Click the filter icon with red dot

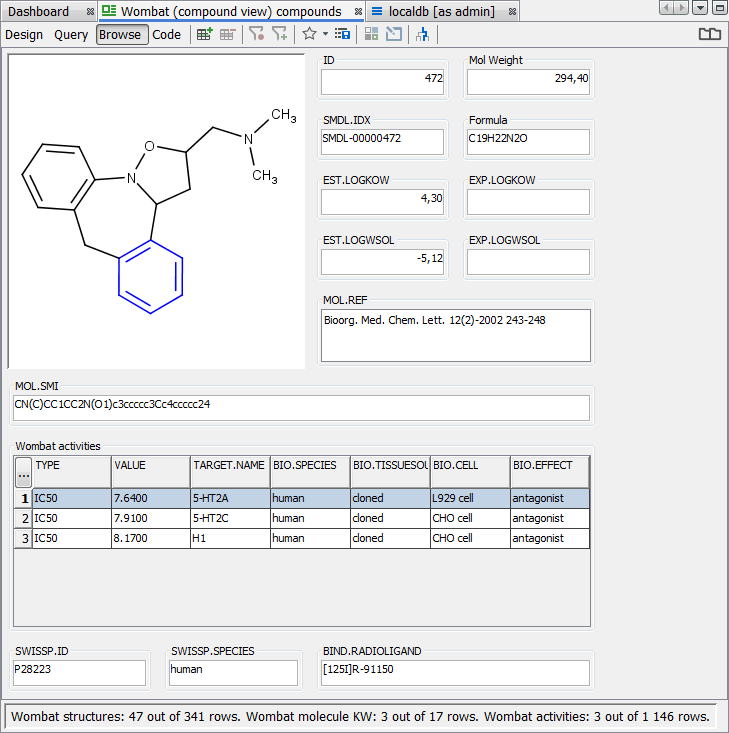tap(257, 34)
